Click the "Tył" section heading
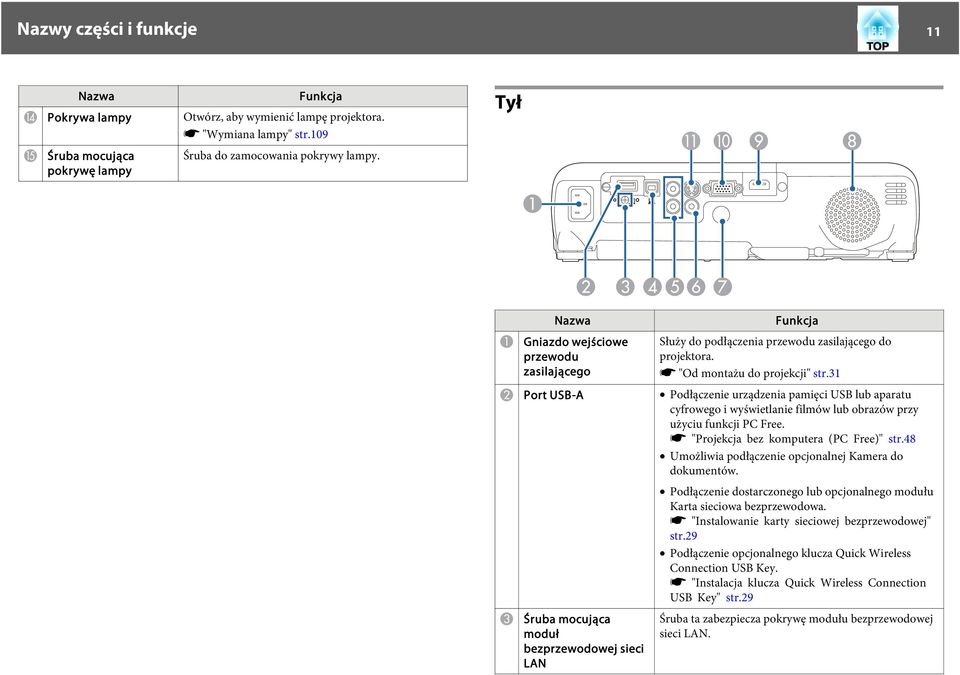960x675 pixels. click(508, 102)
